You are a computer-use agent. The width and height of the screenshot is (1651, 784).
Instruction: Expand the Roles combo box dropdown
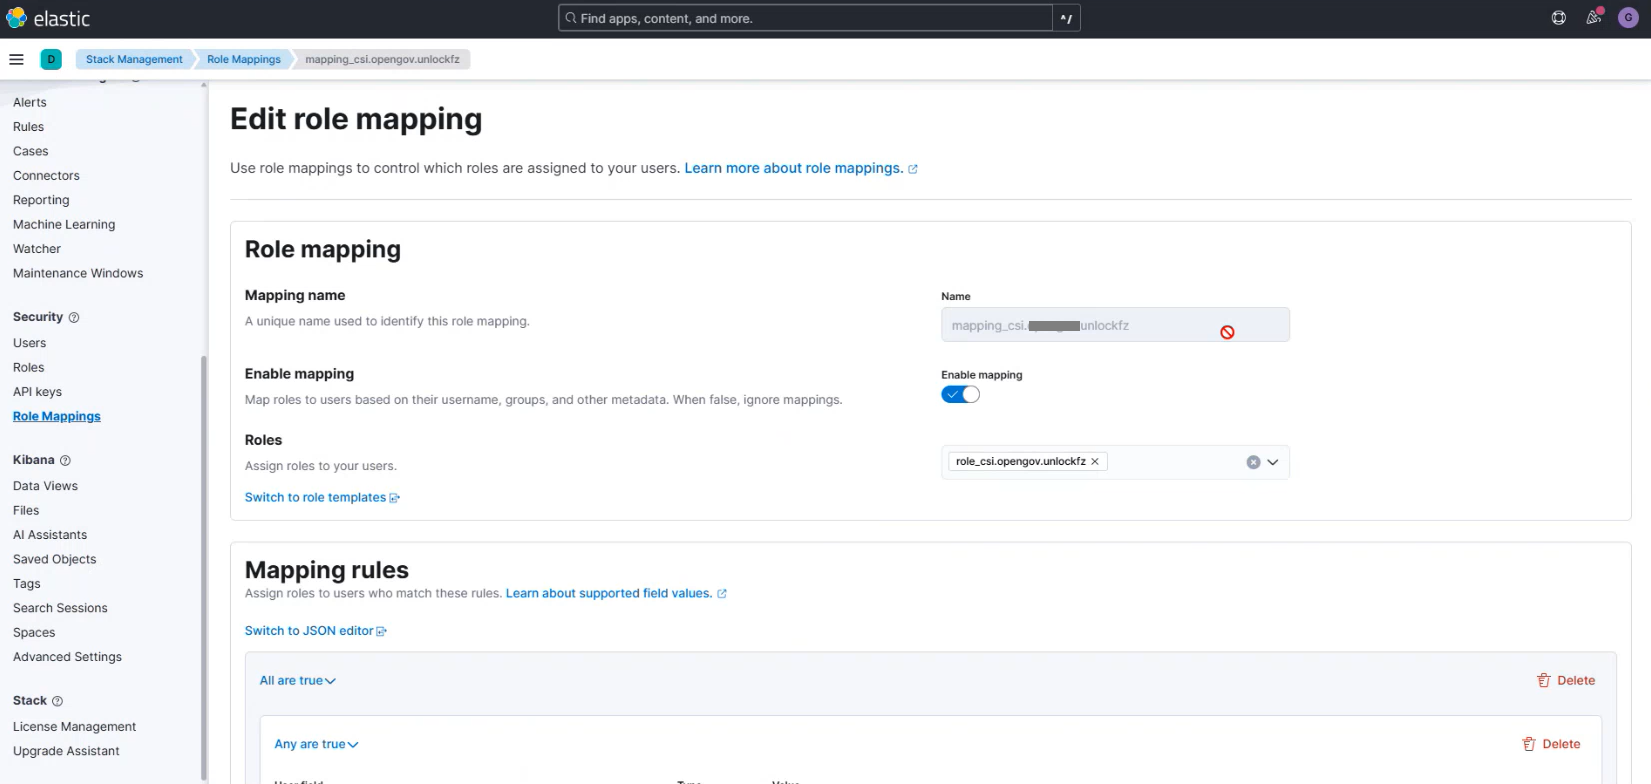click(x=1273, y=462)
